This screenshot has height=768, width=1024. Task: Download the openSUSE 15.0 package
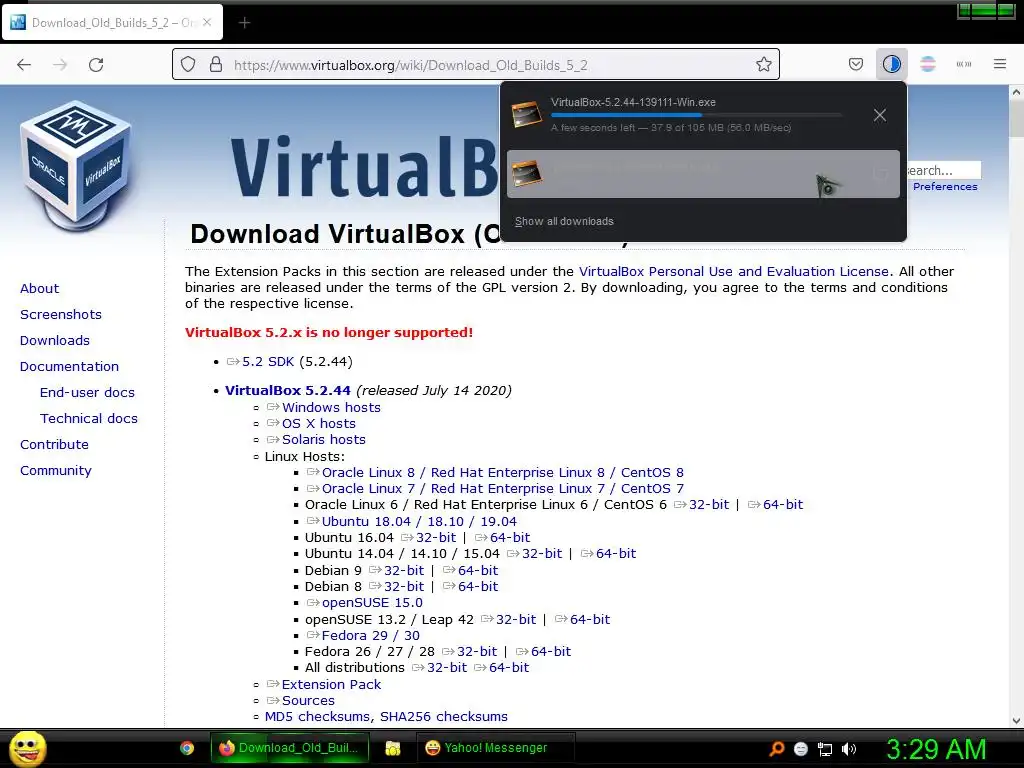coord(372,603)
